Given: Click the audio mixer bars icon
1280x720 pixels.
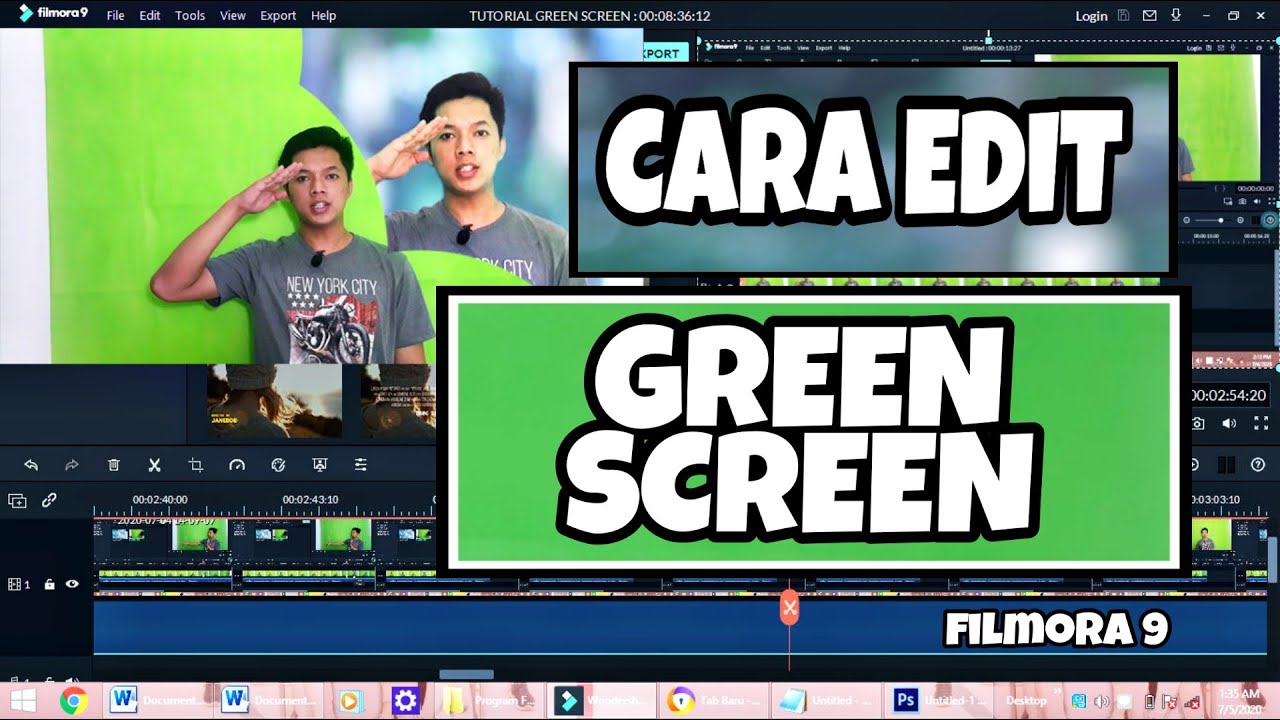Looking at the screenshot, I should pyautogui.click(x=1227, y=465).
